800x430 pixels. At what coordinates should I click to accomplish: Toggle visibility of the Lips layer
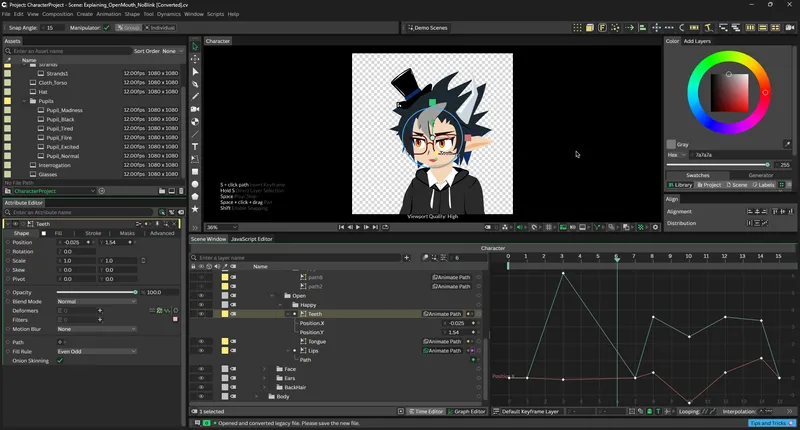(201, 351)
